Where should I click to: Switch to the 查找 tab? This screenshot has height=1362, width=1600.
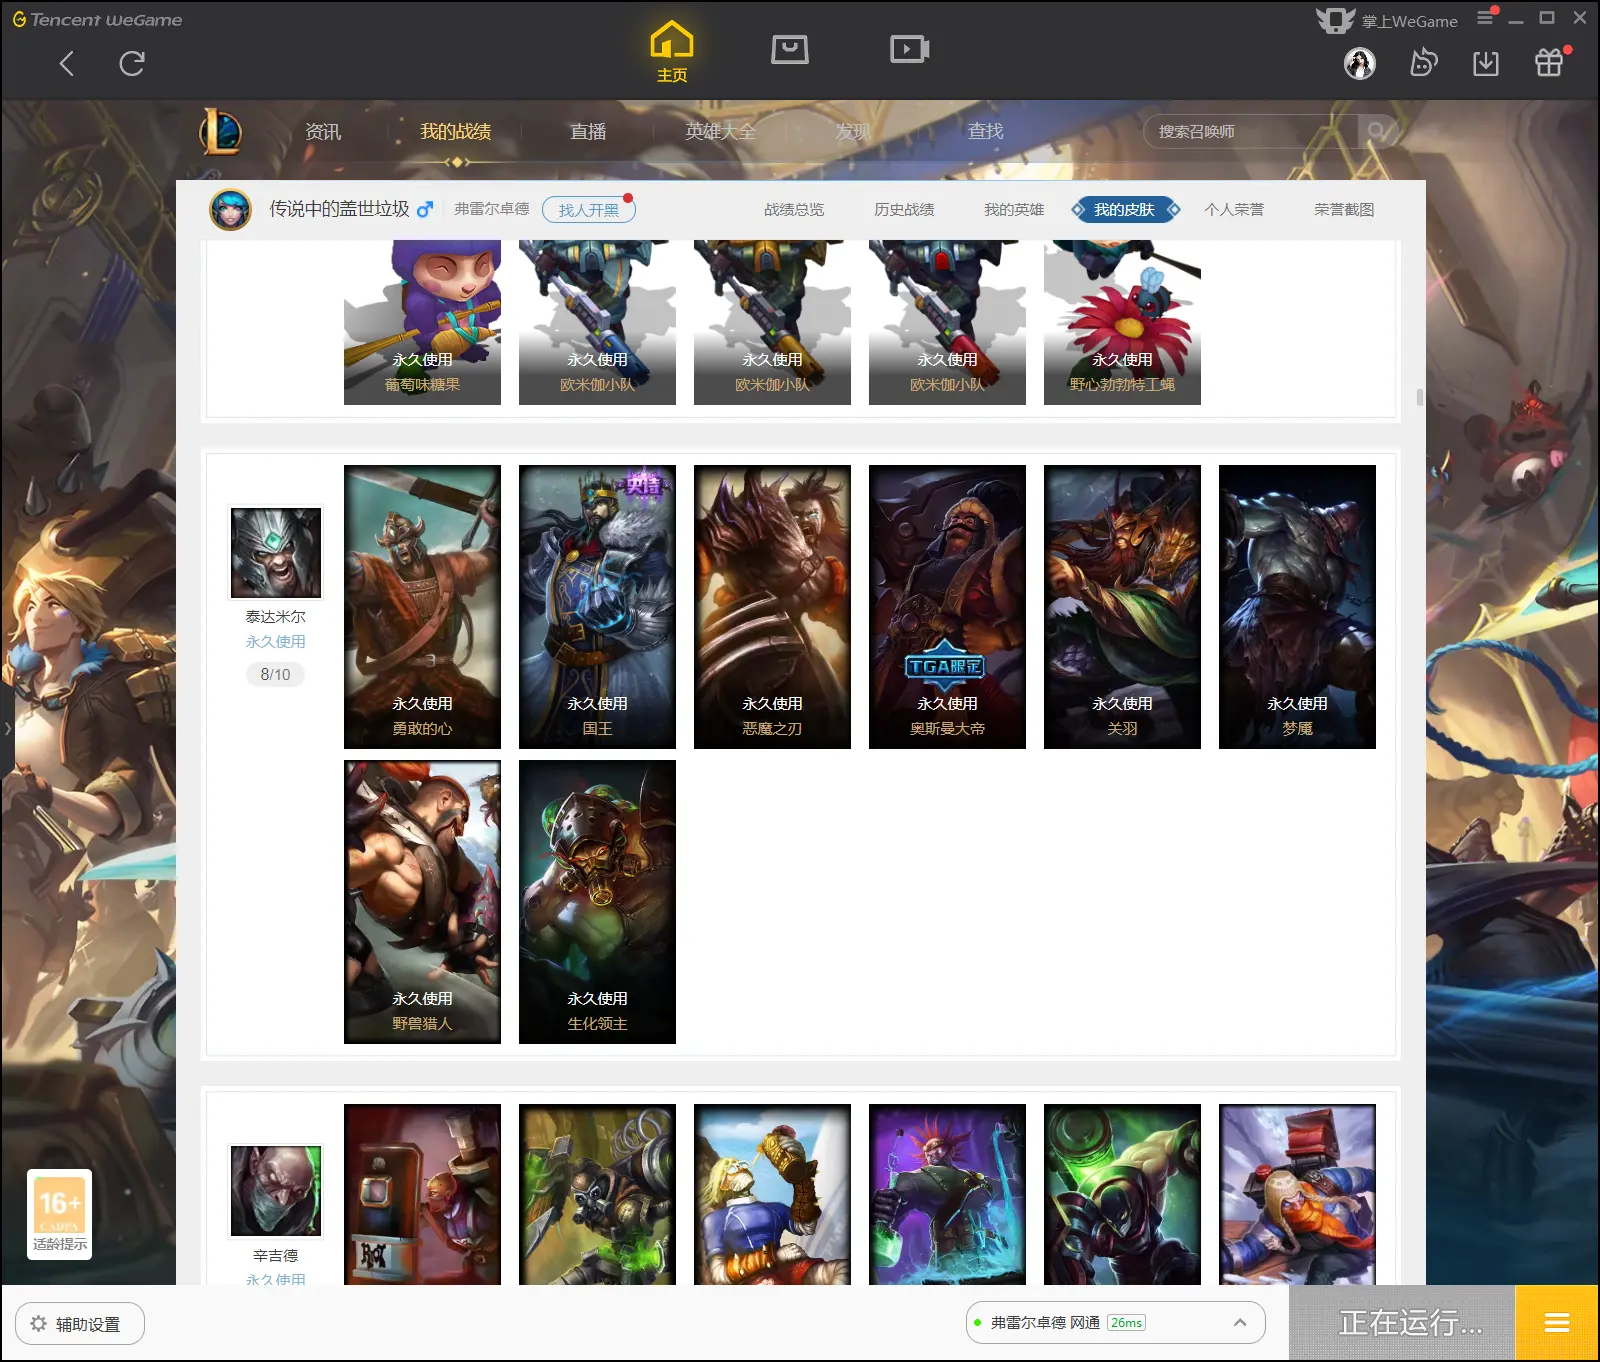pyautogui.click(x=985, y=131)
